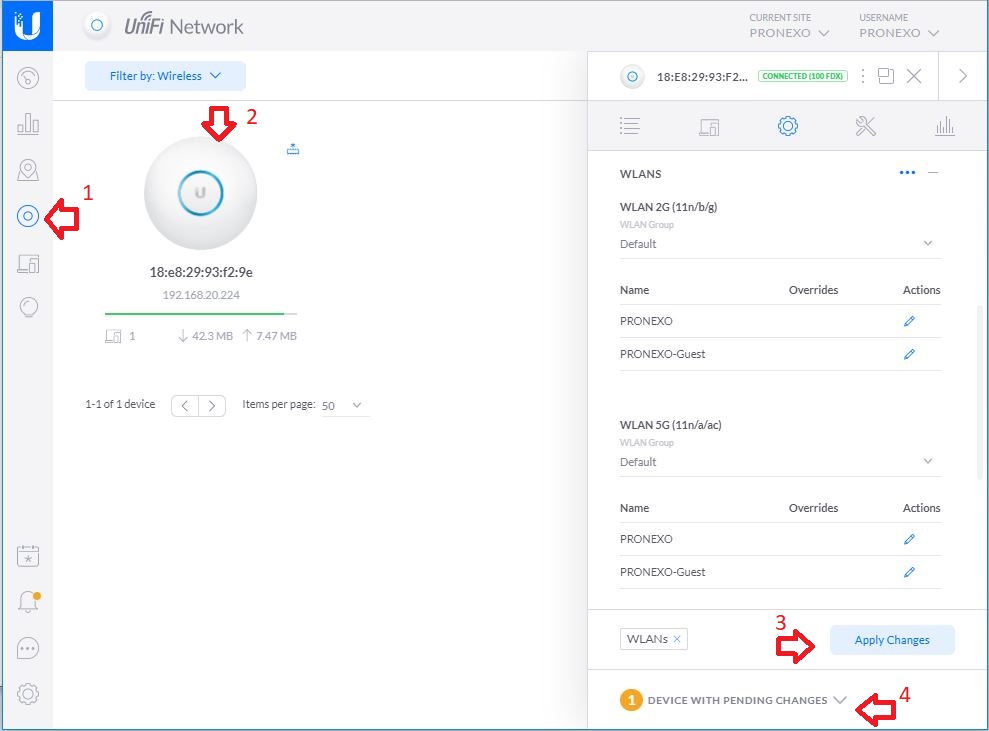Open the Devices sidebar icon
Image resolution: width=989 pixels, height=731 pixels.
coord(28,216)
